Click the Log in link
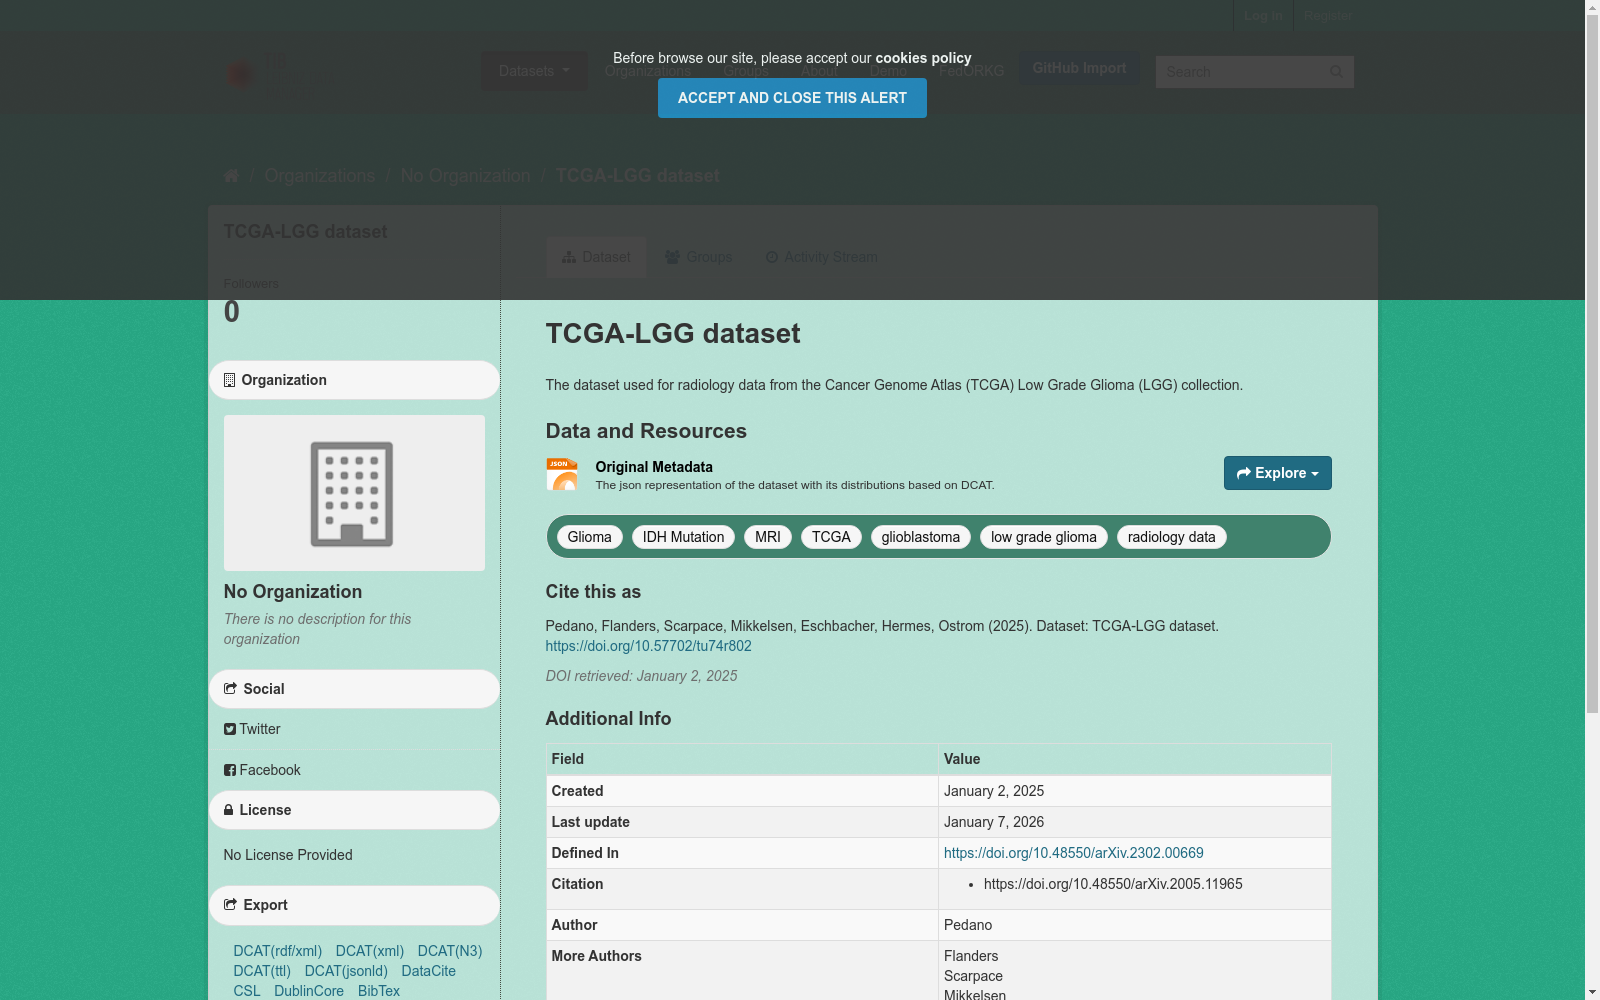Viewport: 1600px width, 1000px height. 1263,16
